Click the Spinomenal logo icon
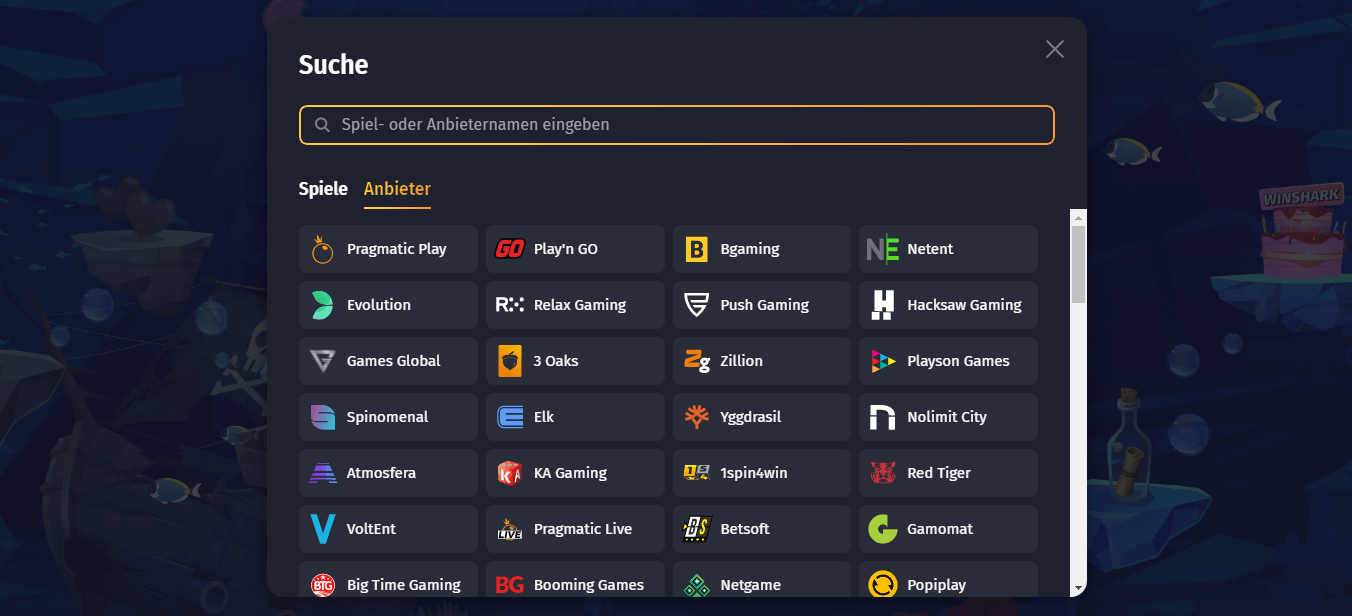1352x616 pixels. pos(323,417)
